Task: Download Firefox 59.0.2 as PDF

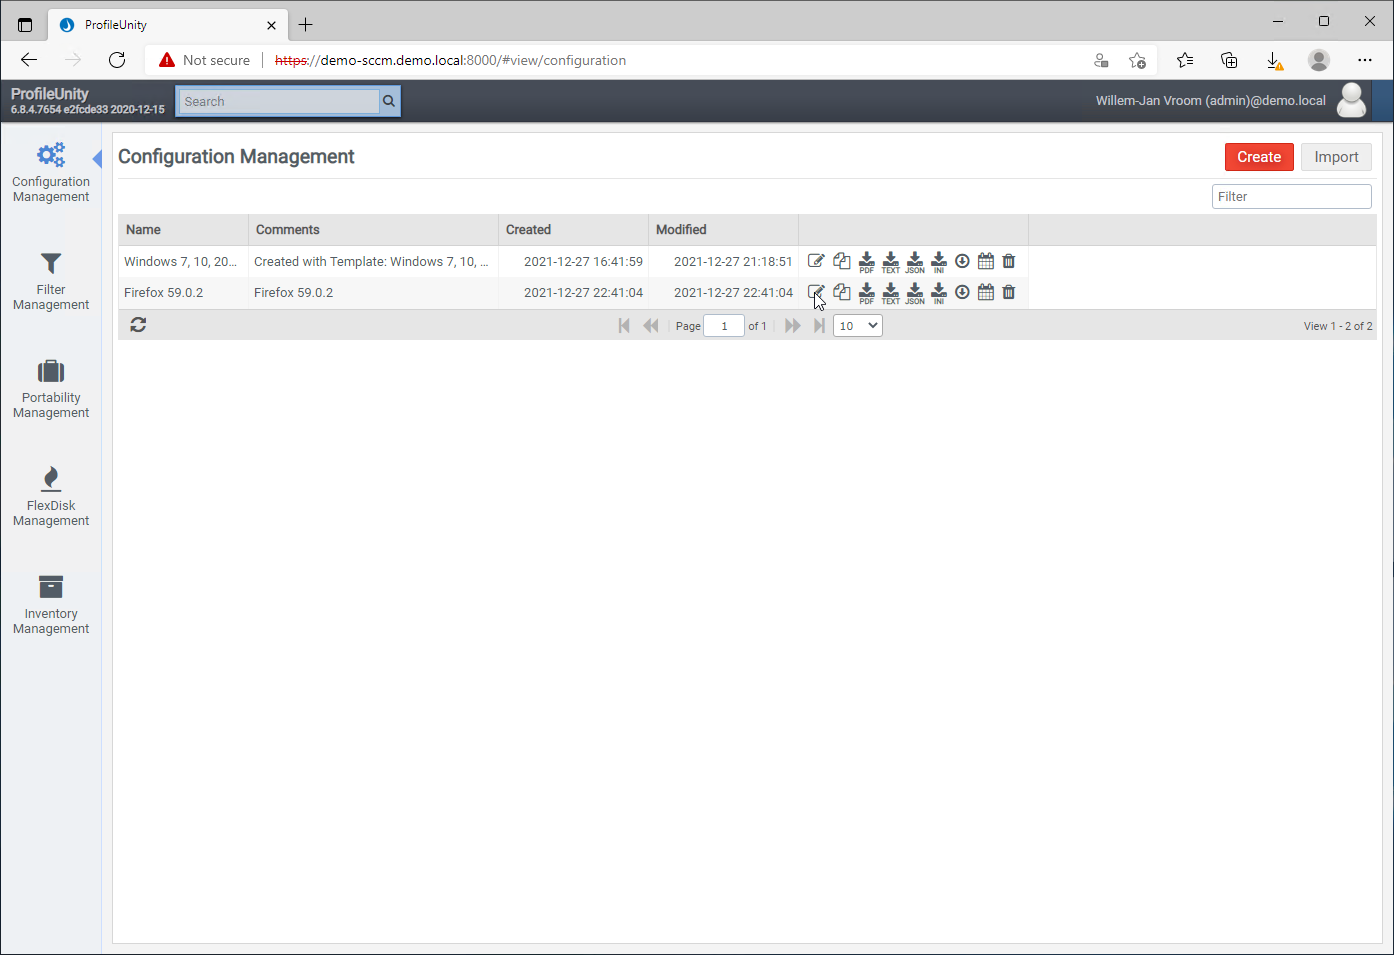Action: point(866,292)
